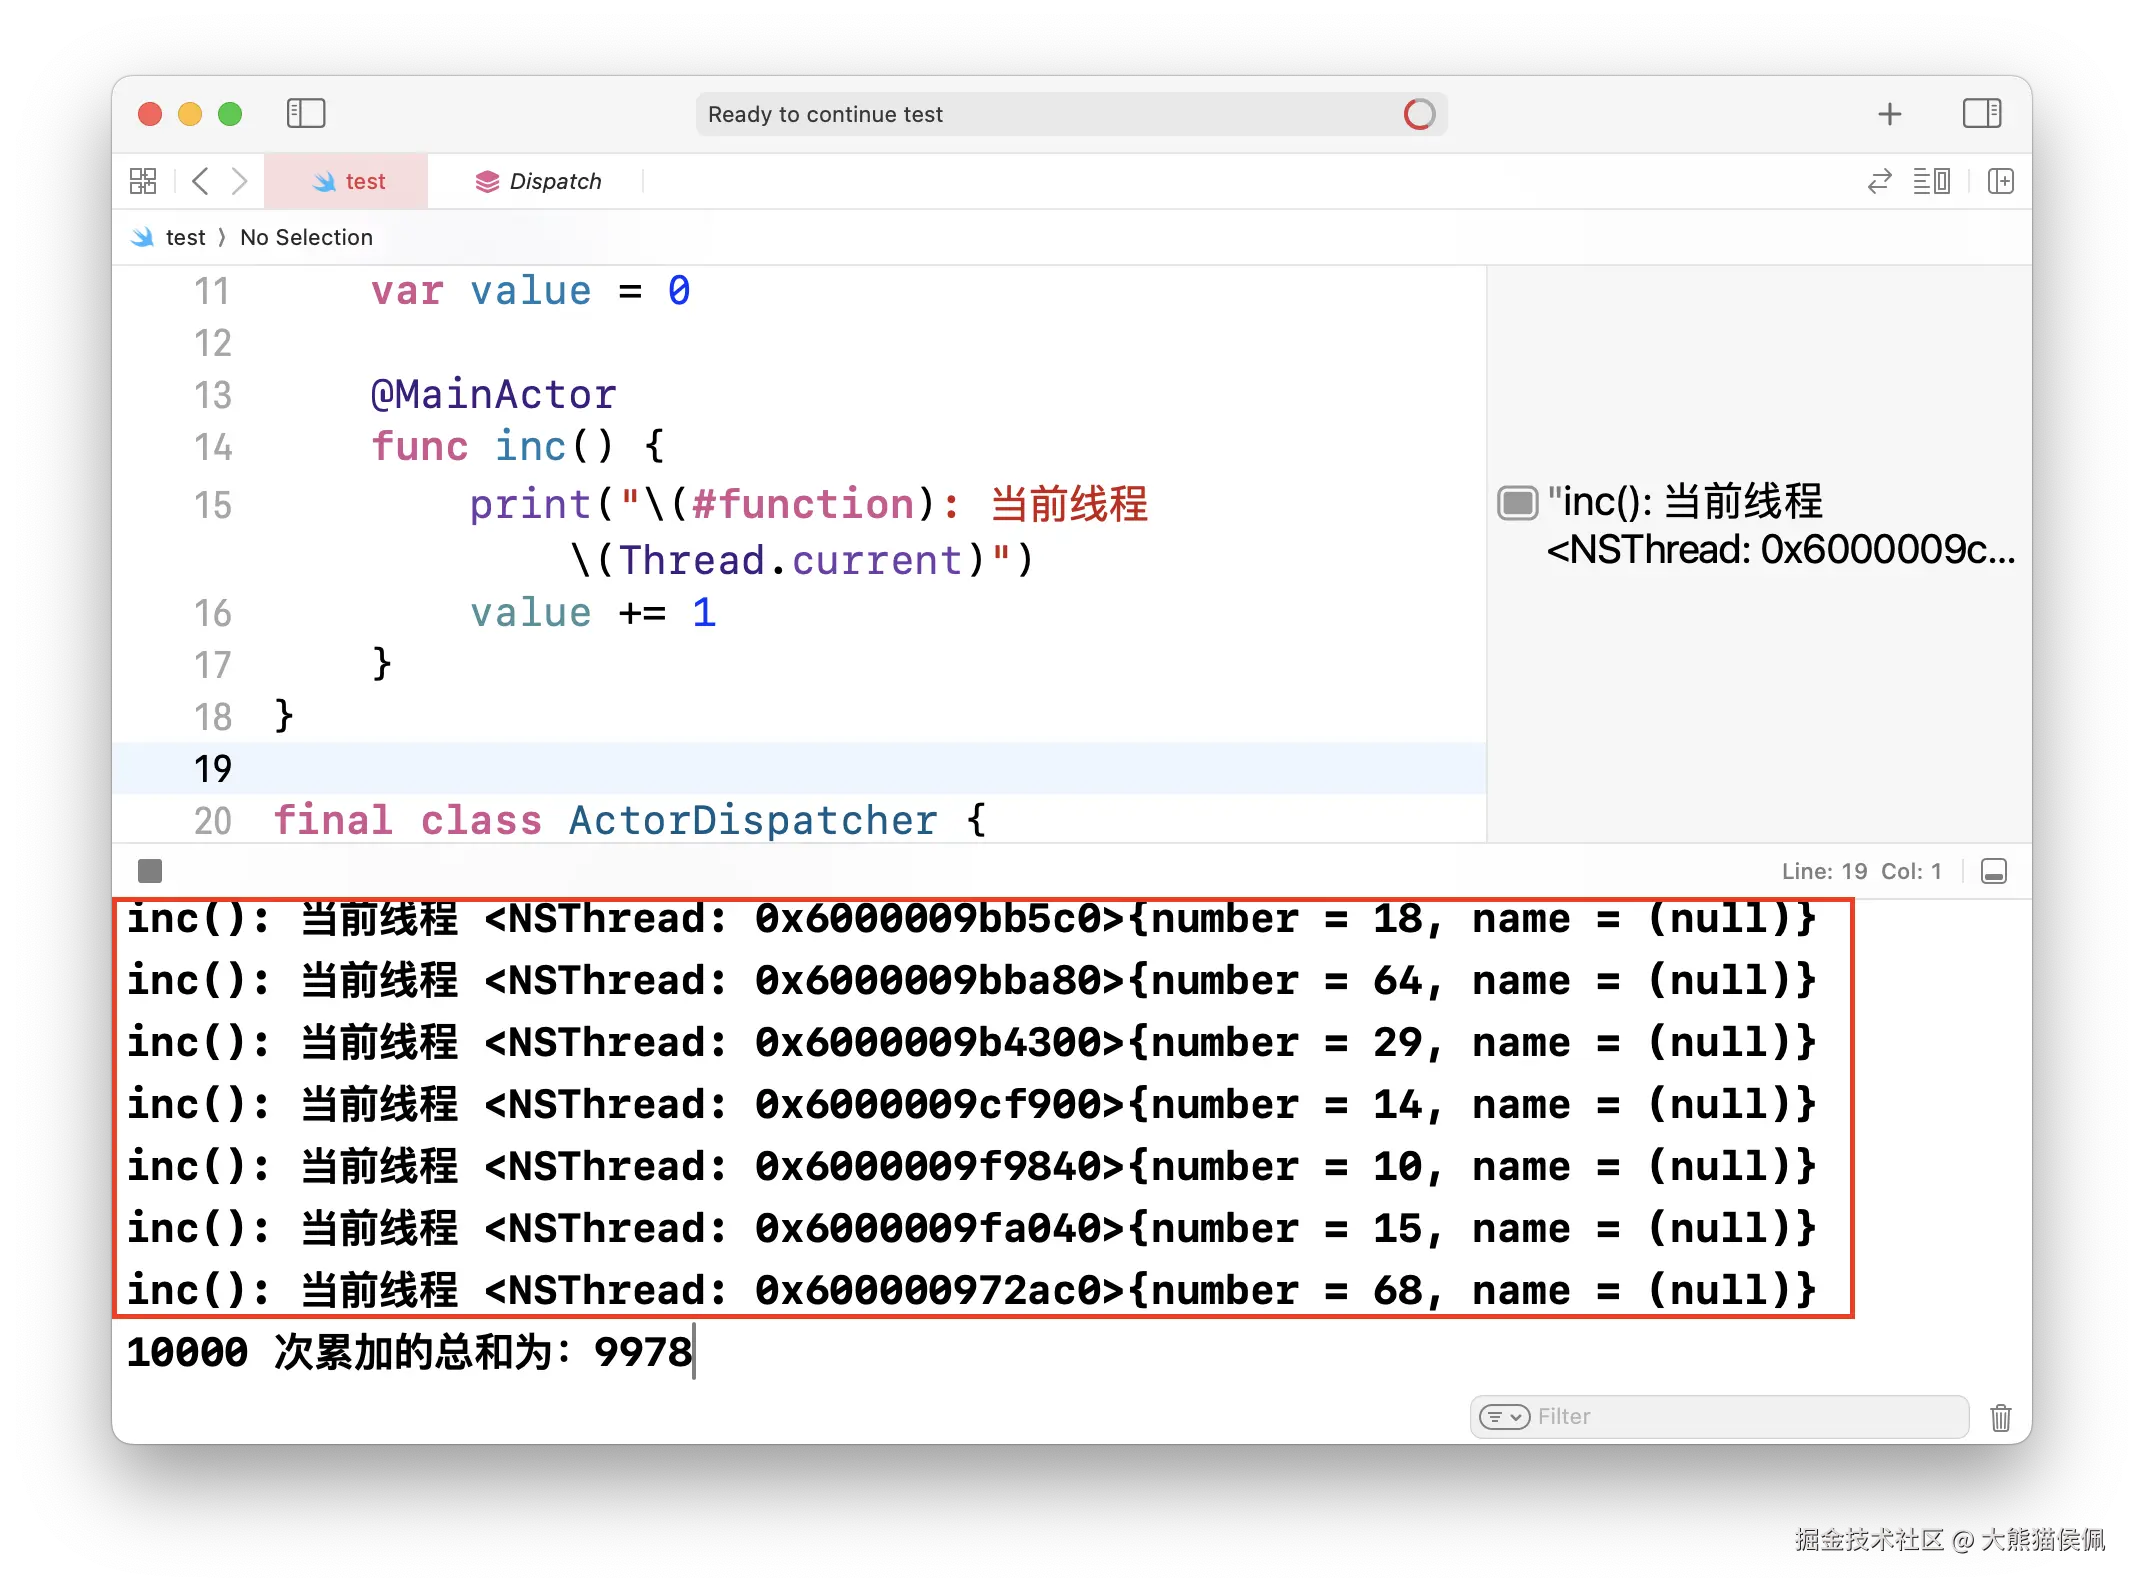Click the plus Library button
2144x1592 pixels.
pyautogui.click(x=1889, y=114)
